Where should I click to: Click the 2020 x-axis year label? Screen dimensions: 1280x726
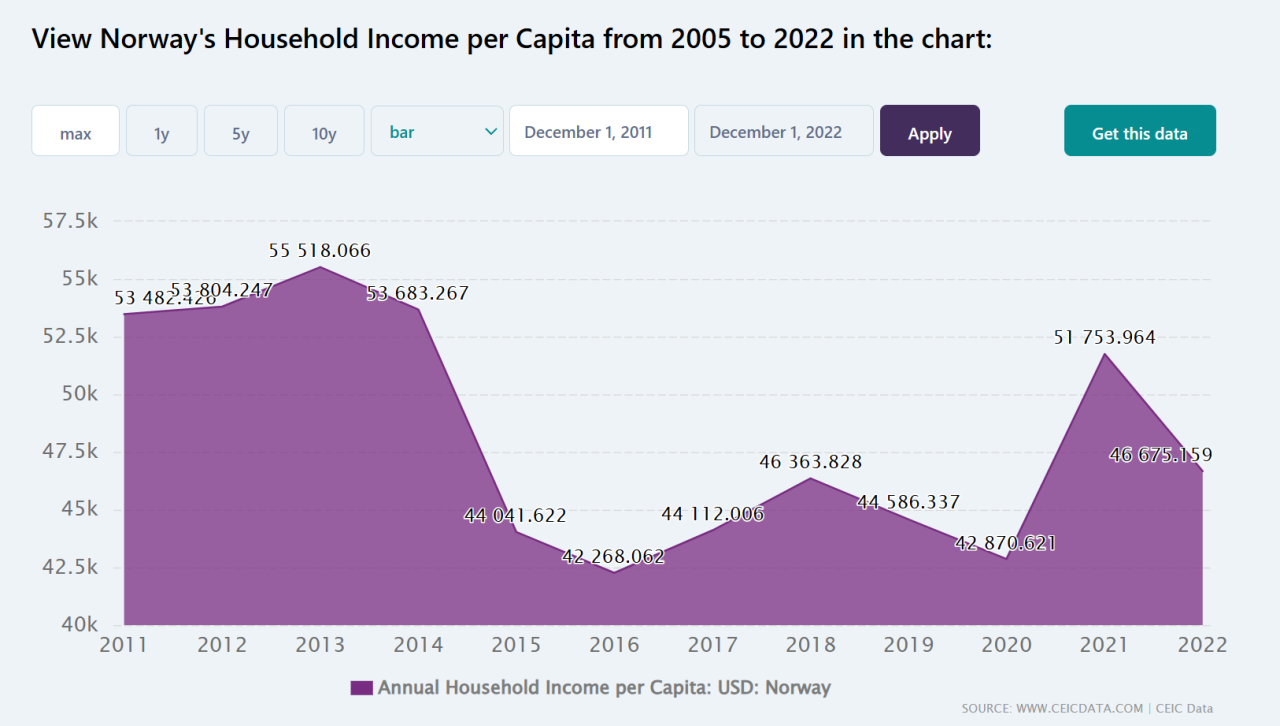coord(1006,645)
